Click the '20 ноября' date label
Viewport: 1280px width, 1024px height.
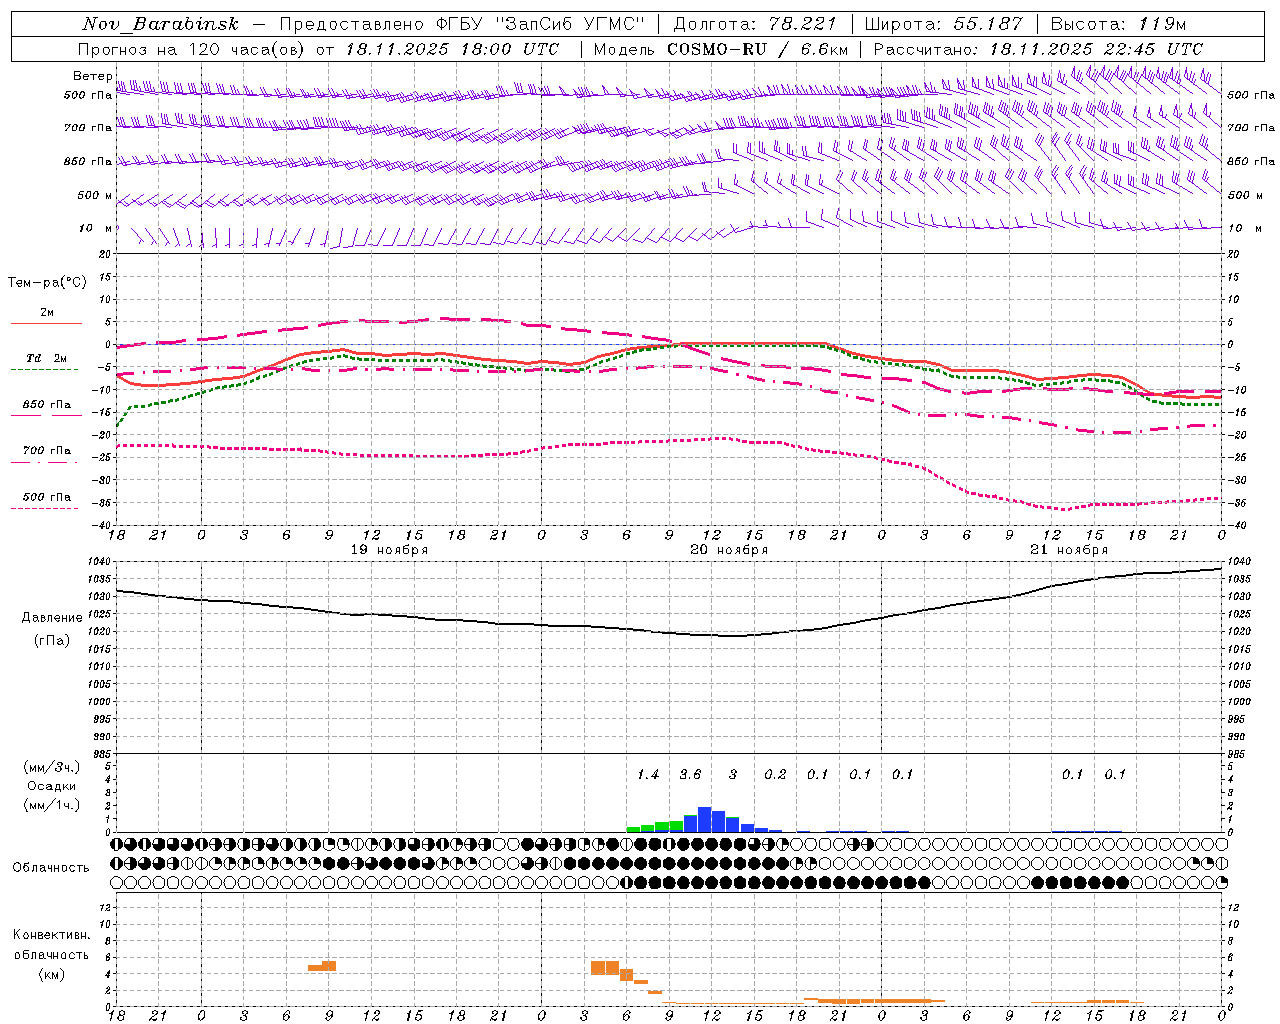729,550
